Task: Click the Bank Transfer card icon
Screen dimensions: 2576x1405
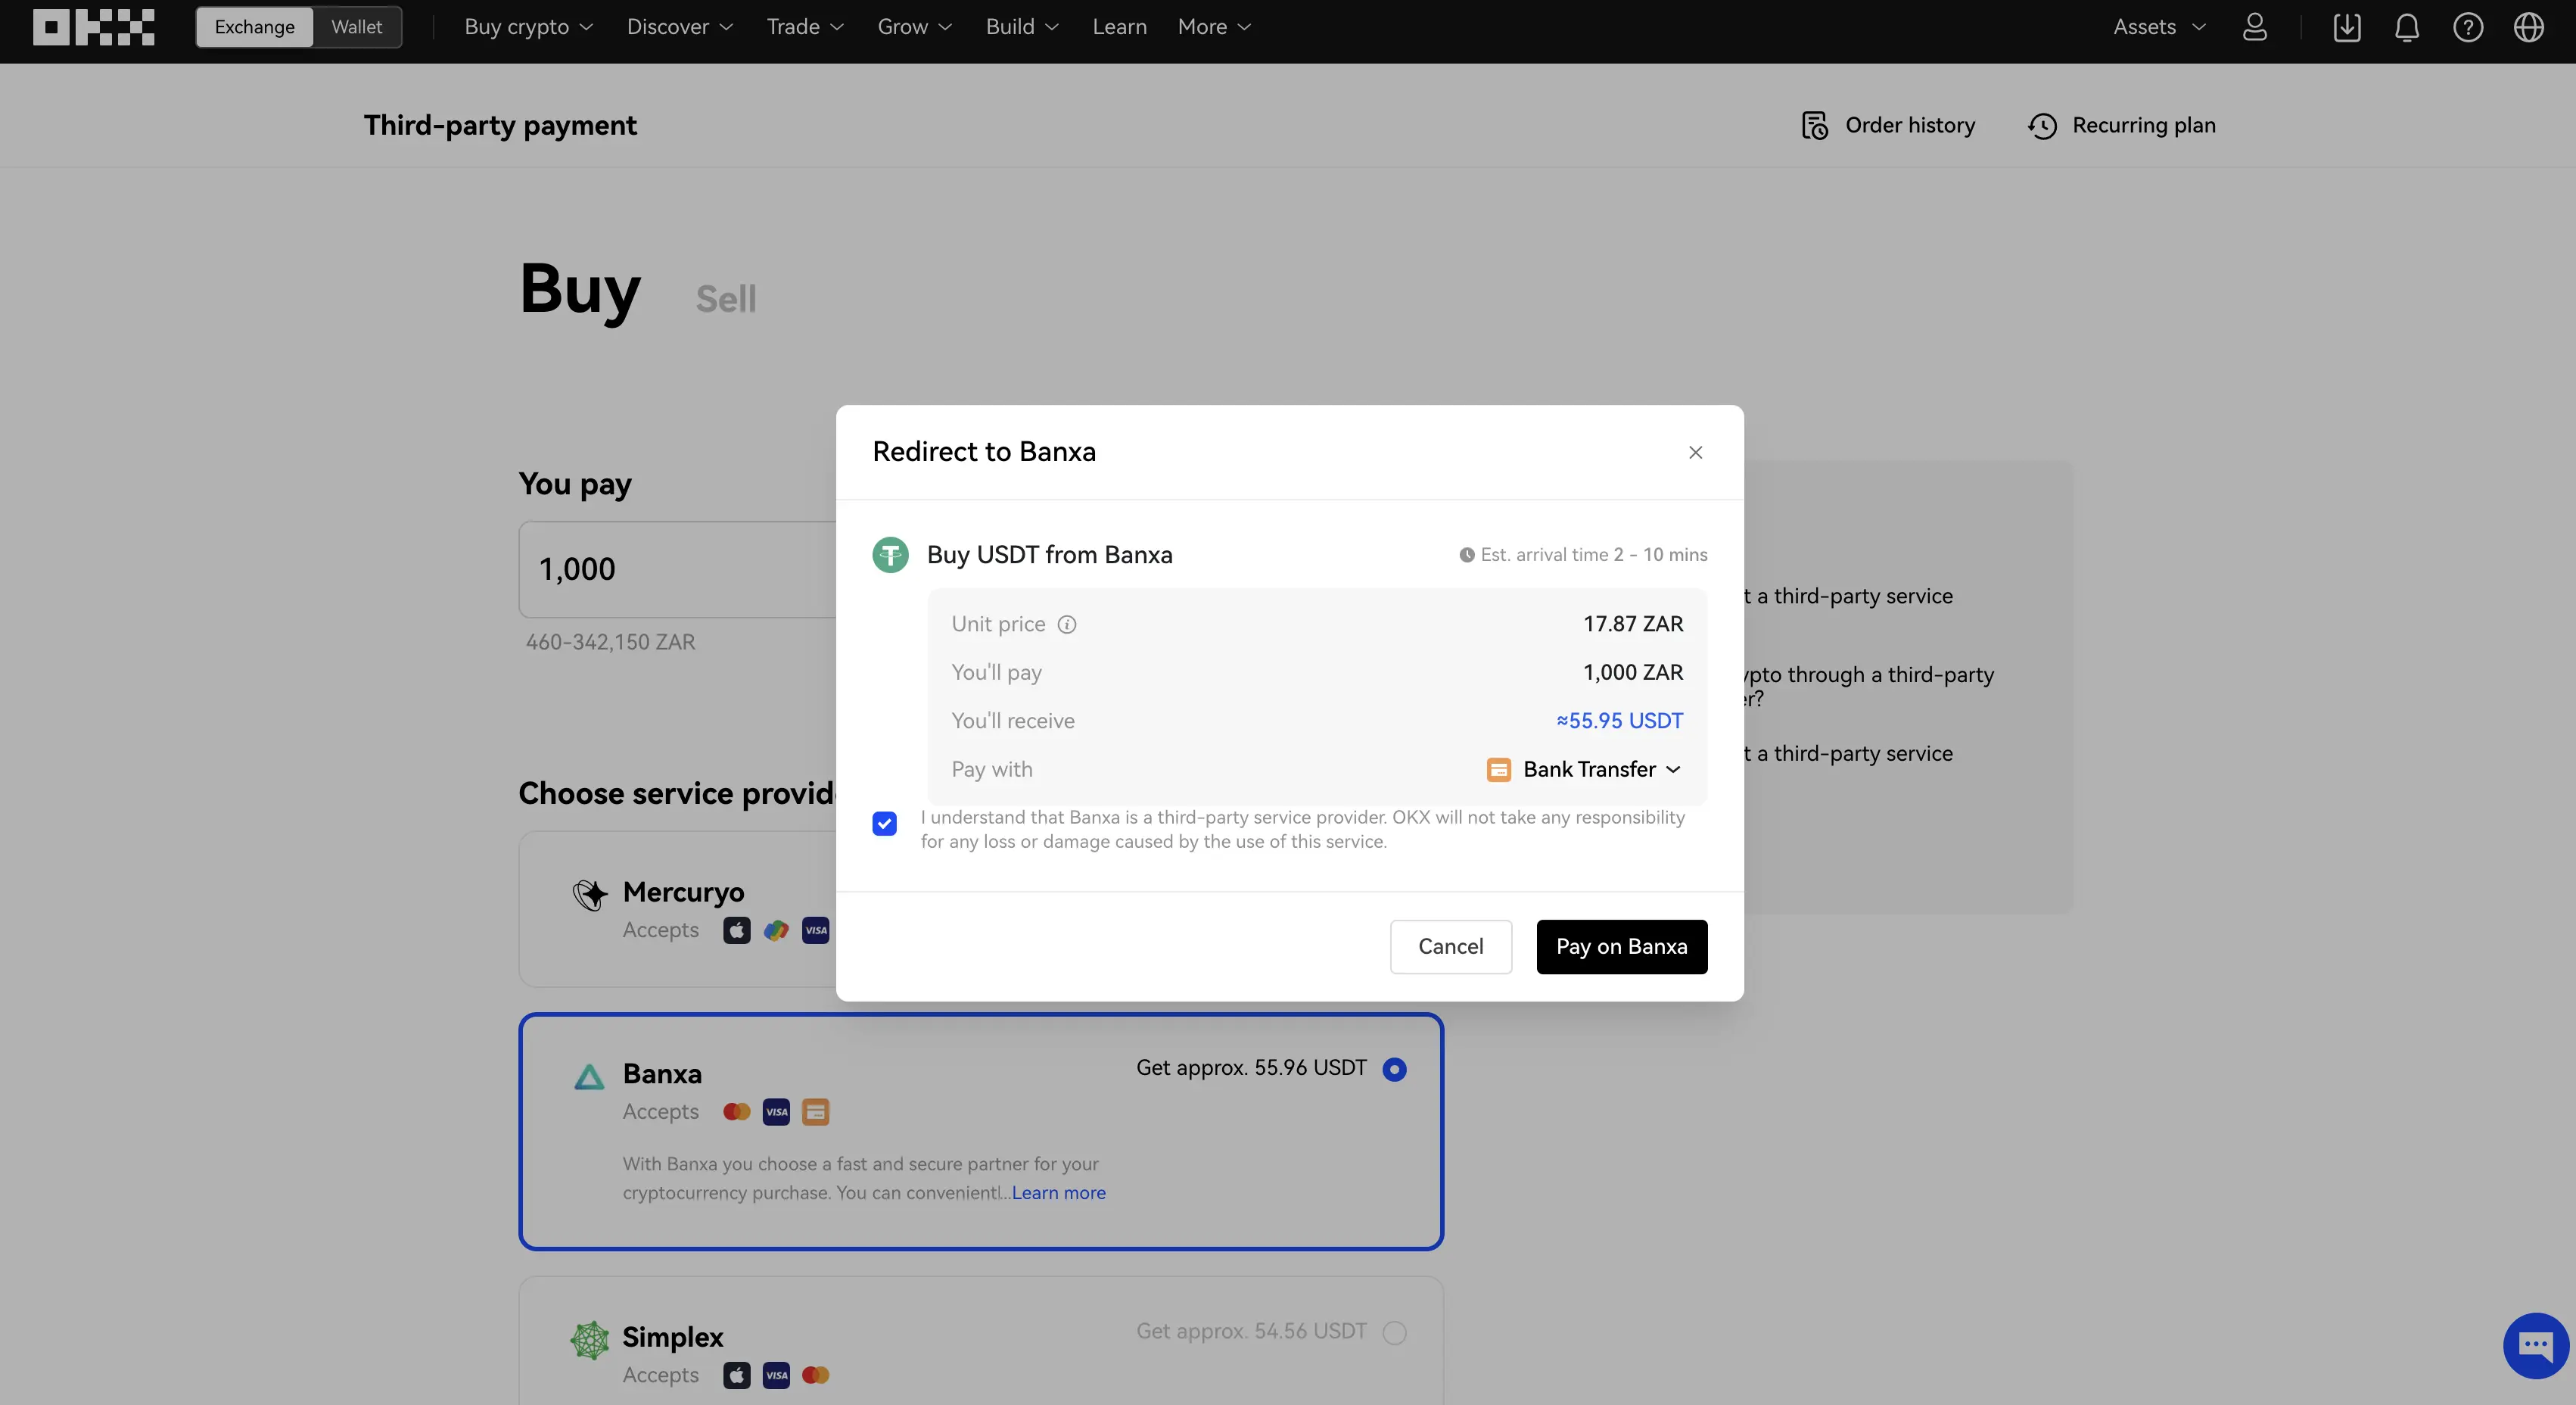Action: tap(1498, 769)
